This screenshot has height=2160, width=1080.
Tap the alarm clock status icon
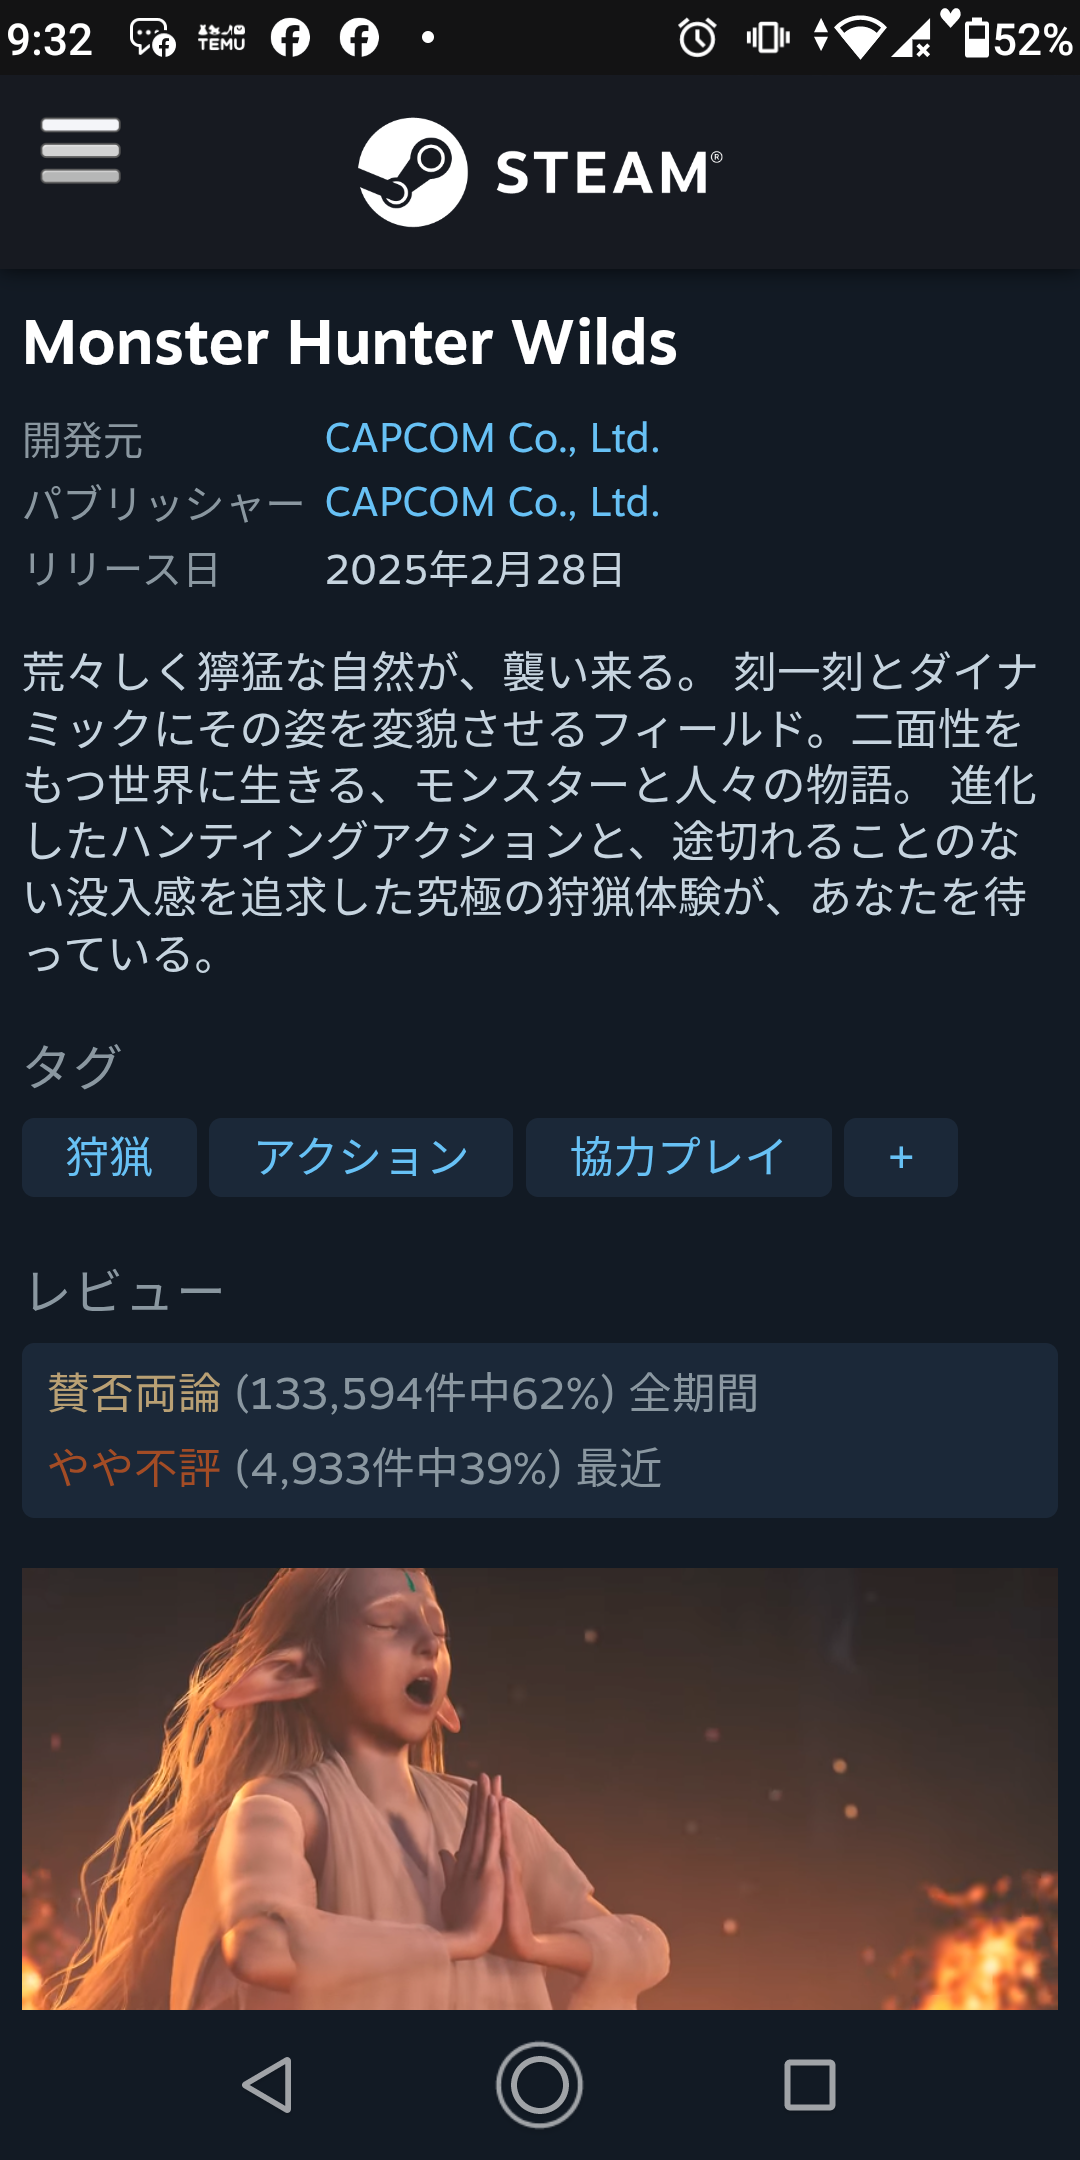pyautogui.click(x=697, y=38)
